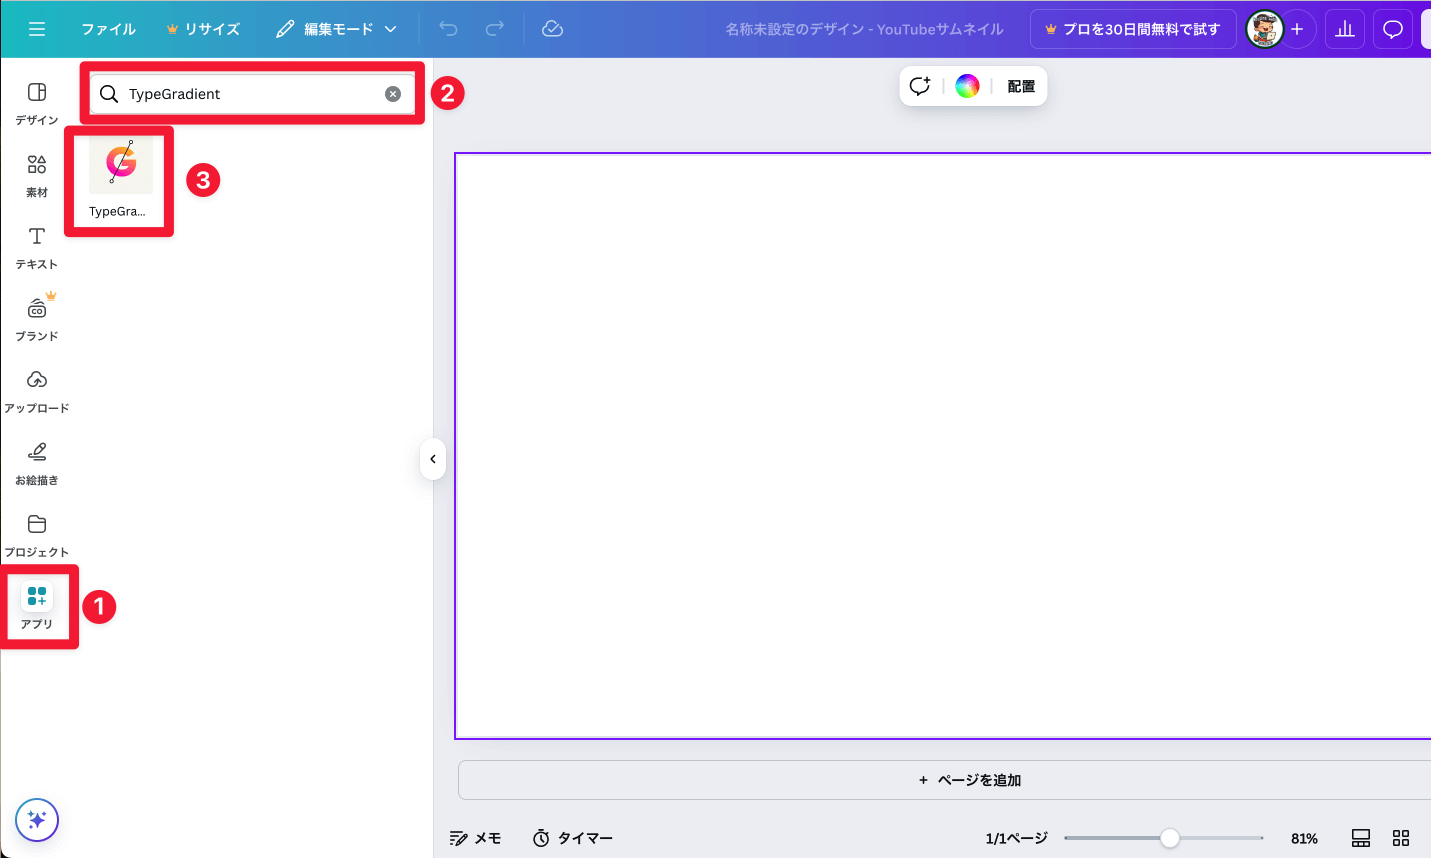Image resolution: width=1431 pixels, height=858 pixels.
Task: Open the 素材 elements panel
Action: [x=37, y=175]
